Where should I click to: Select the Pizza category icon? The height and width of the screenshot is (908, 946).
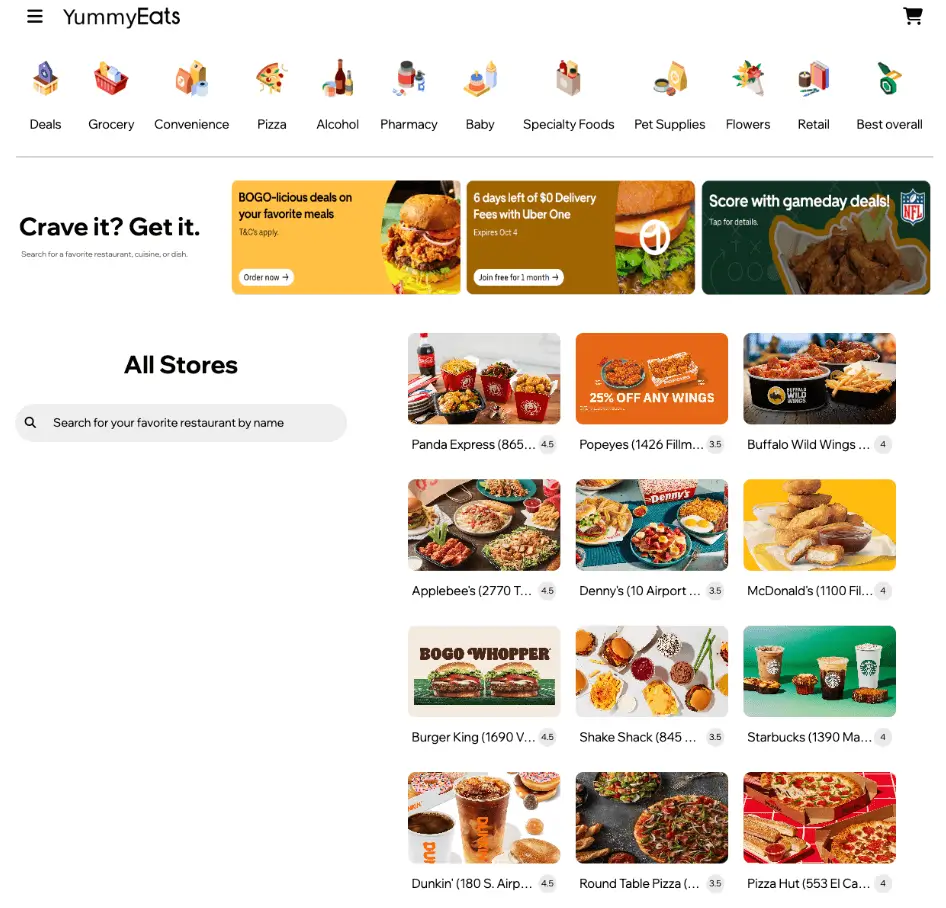pyautogui.click(x=271, y=78)
